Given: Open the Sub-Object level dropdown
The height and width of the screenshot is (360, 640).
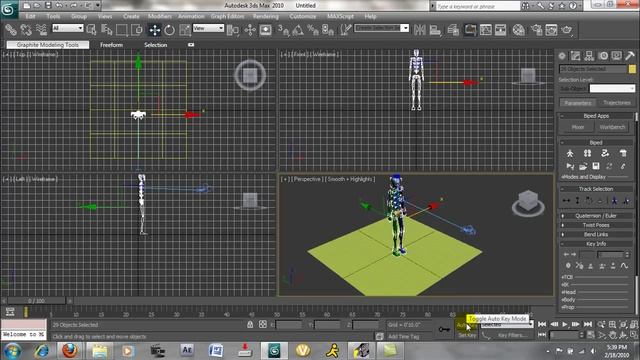Looking at the screenshot, I should (x=612, y=88).
